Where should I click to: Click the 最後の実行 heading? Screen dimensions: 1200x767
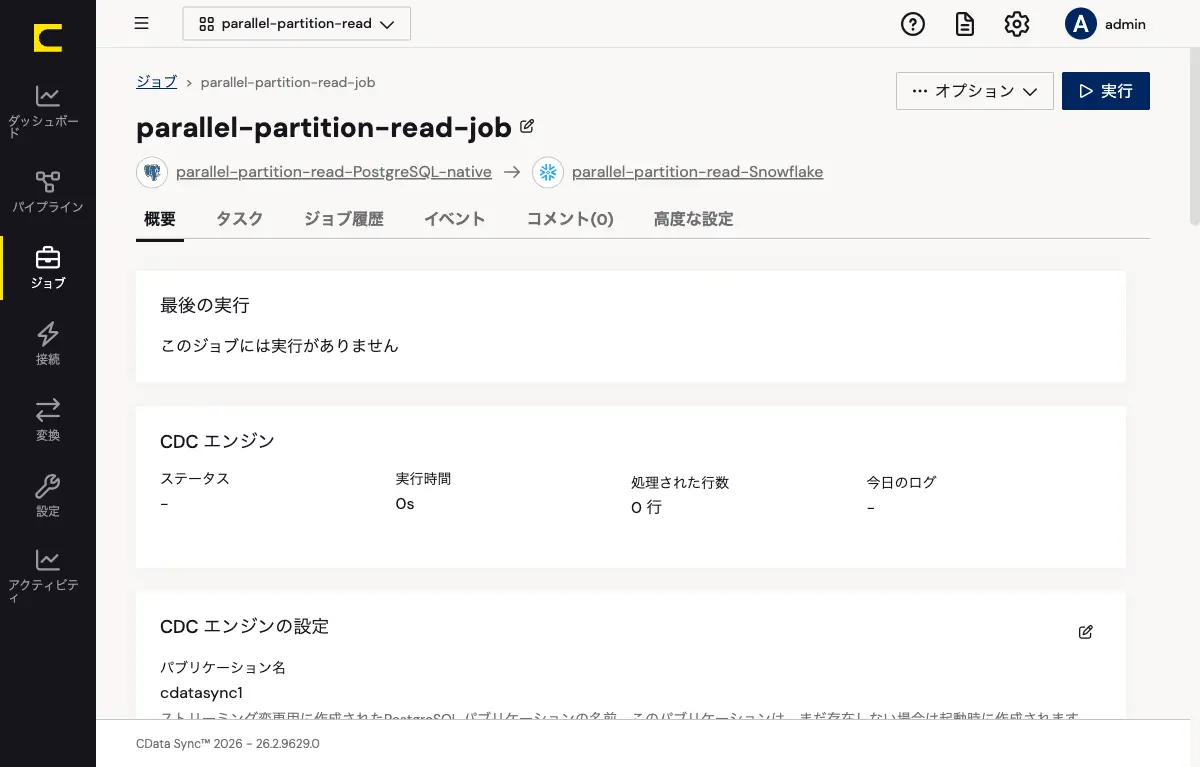pos(205,305)
